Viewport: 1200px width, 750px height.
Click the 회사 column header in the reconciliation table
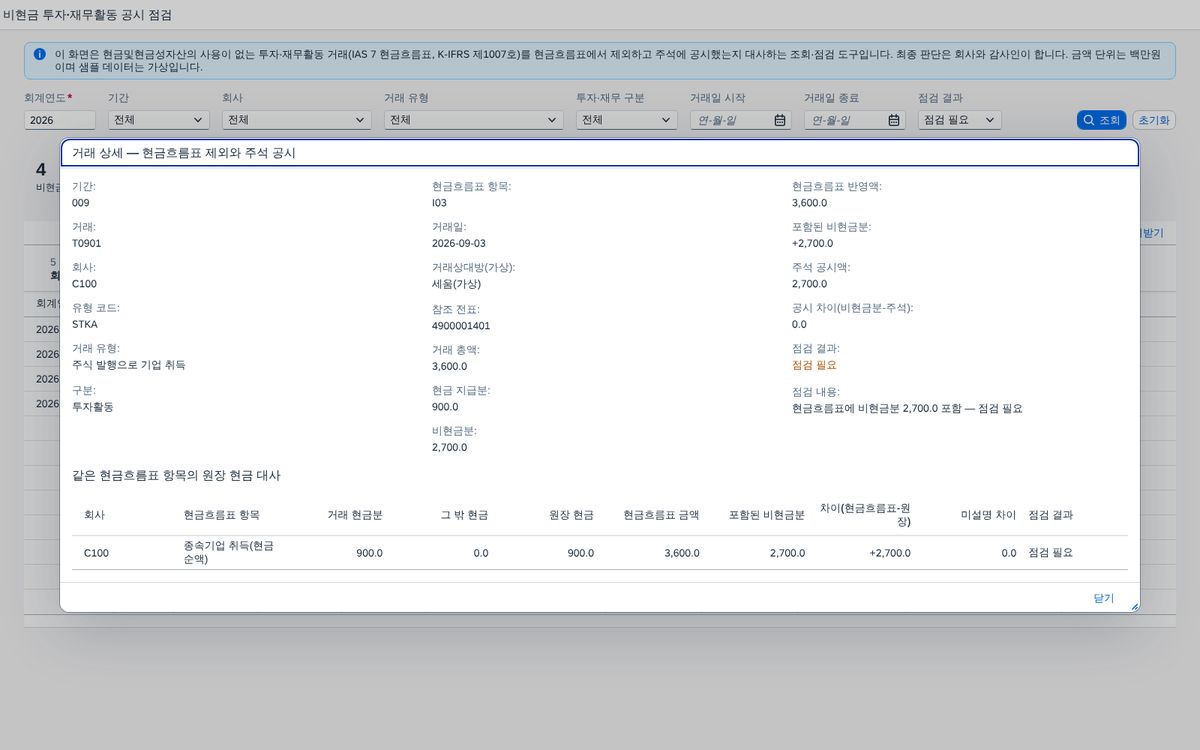click(x=94, y=515)
